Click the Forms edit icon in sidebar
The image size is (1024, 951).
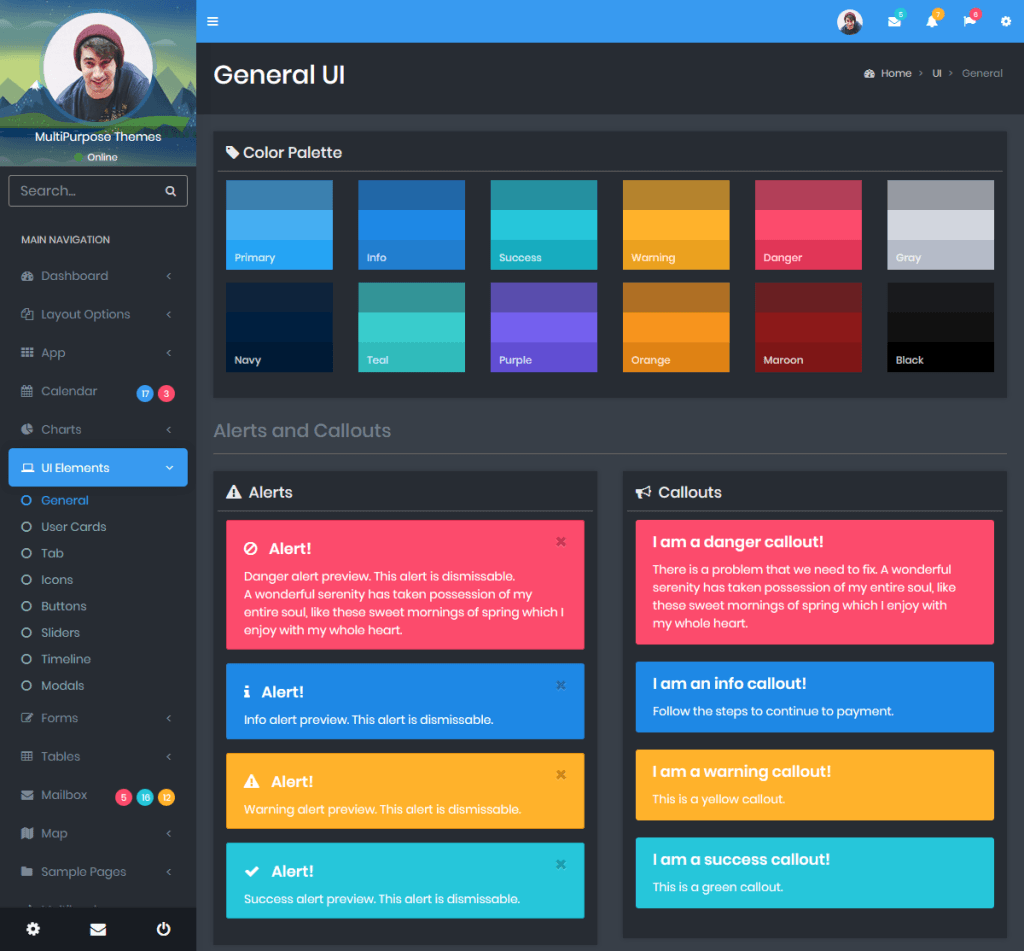(x=27, y=718)
